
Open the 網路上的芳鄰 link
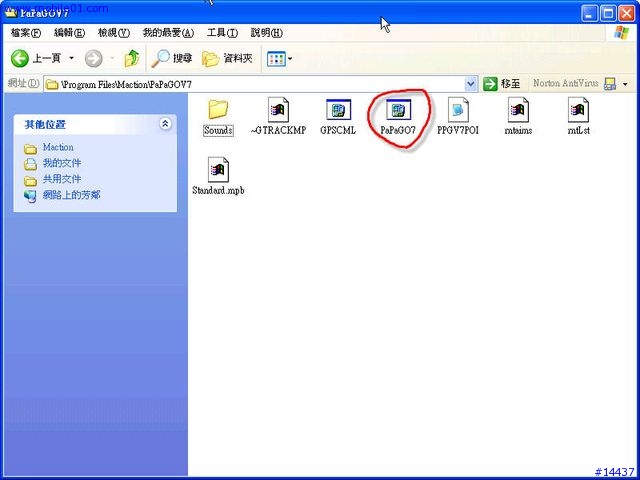coord(71,195)
